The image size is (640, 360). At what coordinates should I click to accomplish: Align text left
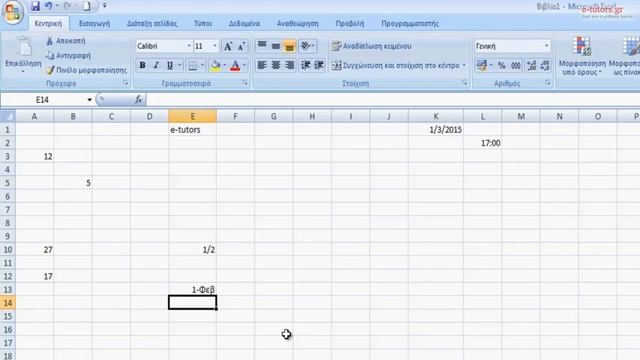click(x=262, y=65)
